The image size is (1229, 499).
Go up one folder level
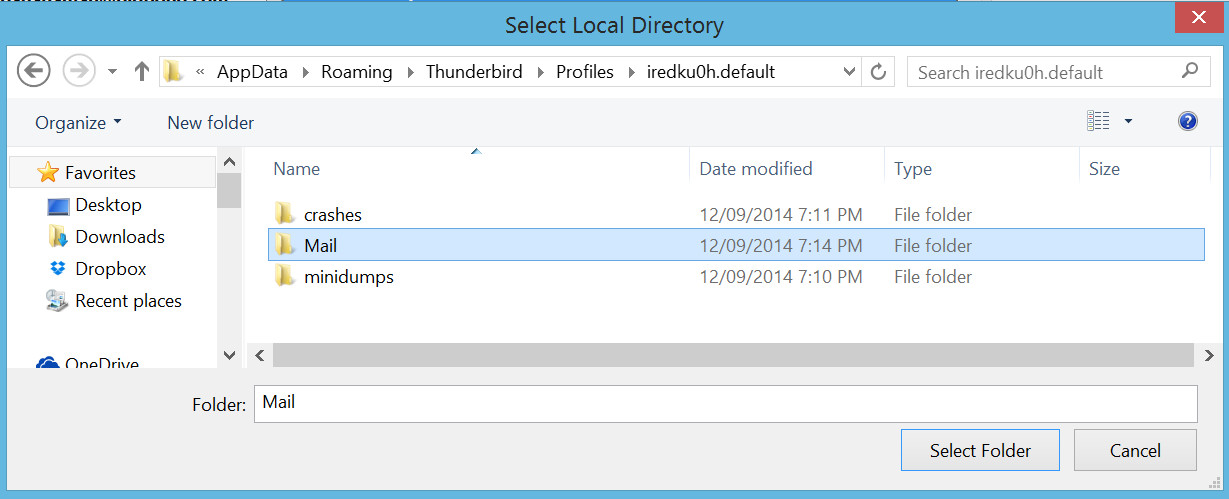(142, 72)
